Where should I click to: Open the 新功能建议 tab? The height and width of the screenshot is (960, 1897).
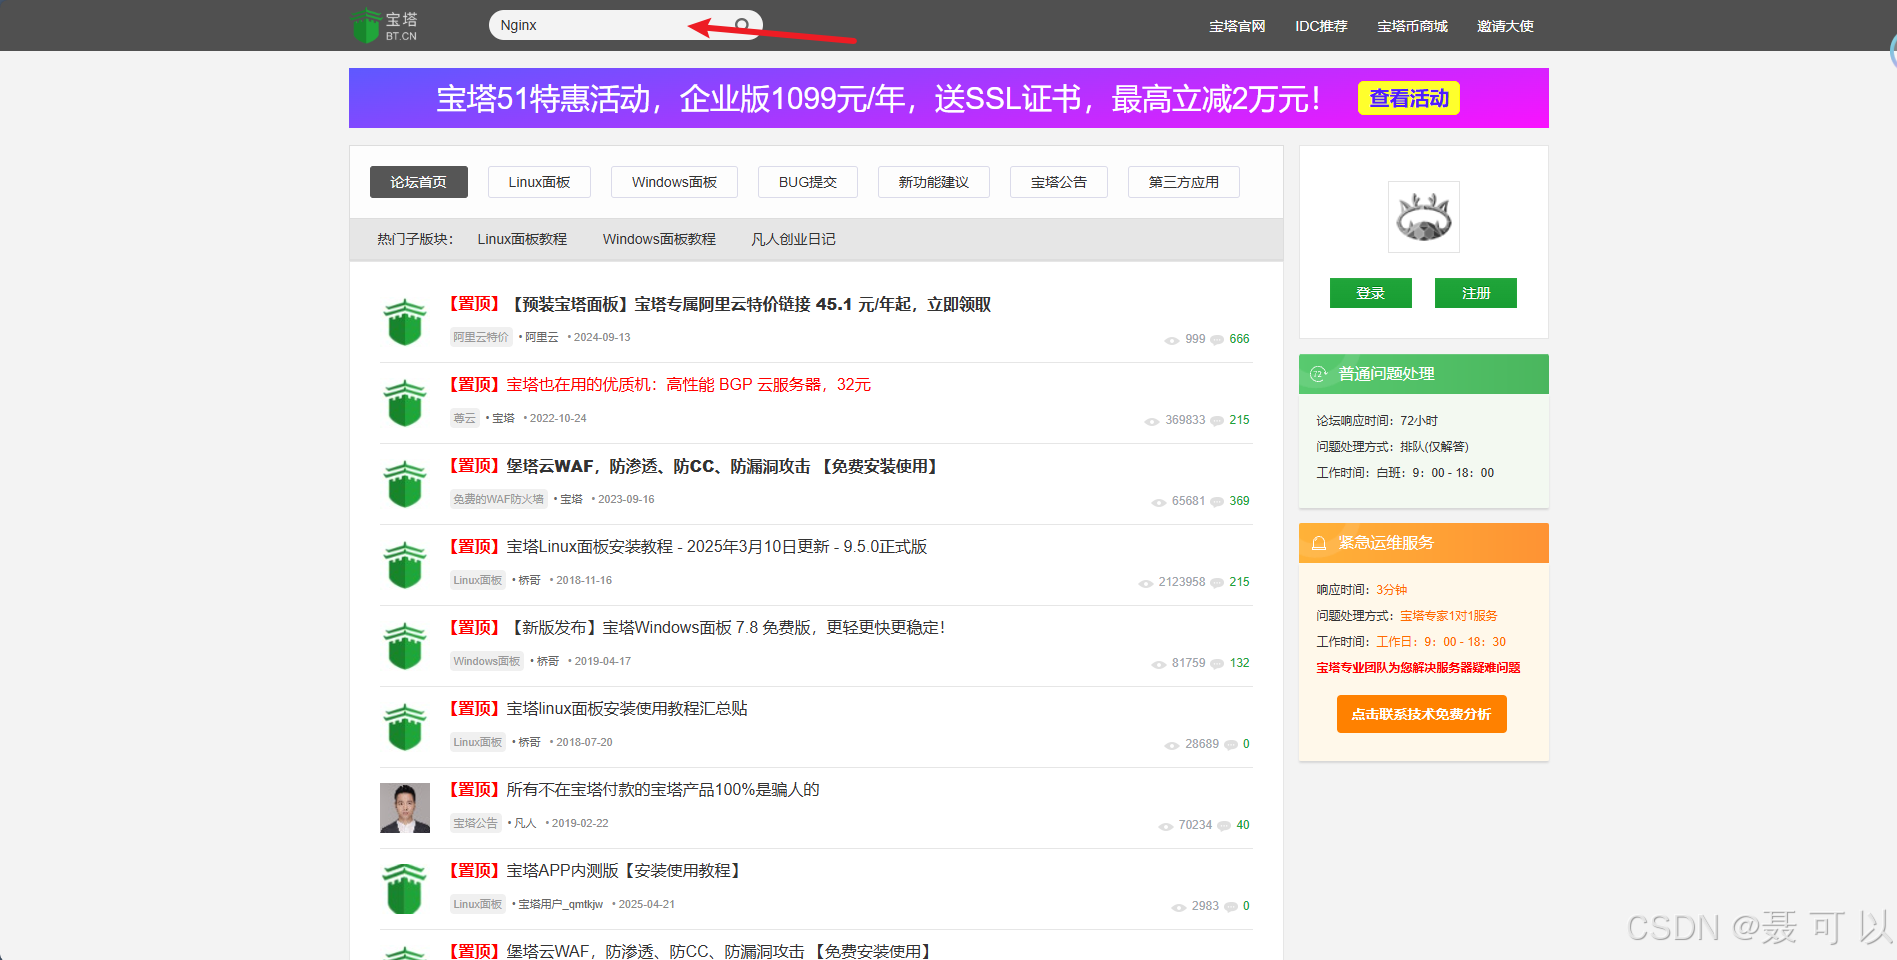(x=933, y=182)
